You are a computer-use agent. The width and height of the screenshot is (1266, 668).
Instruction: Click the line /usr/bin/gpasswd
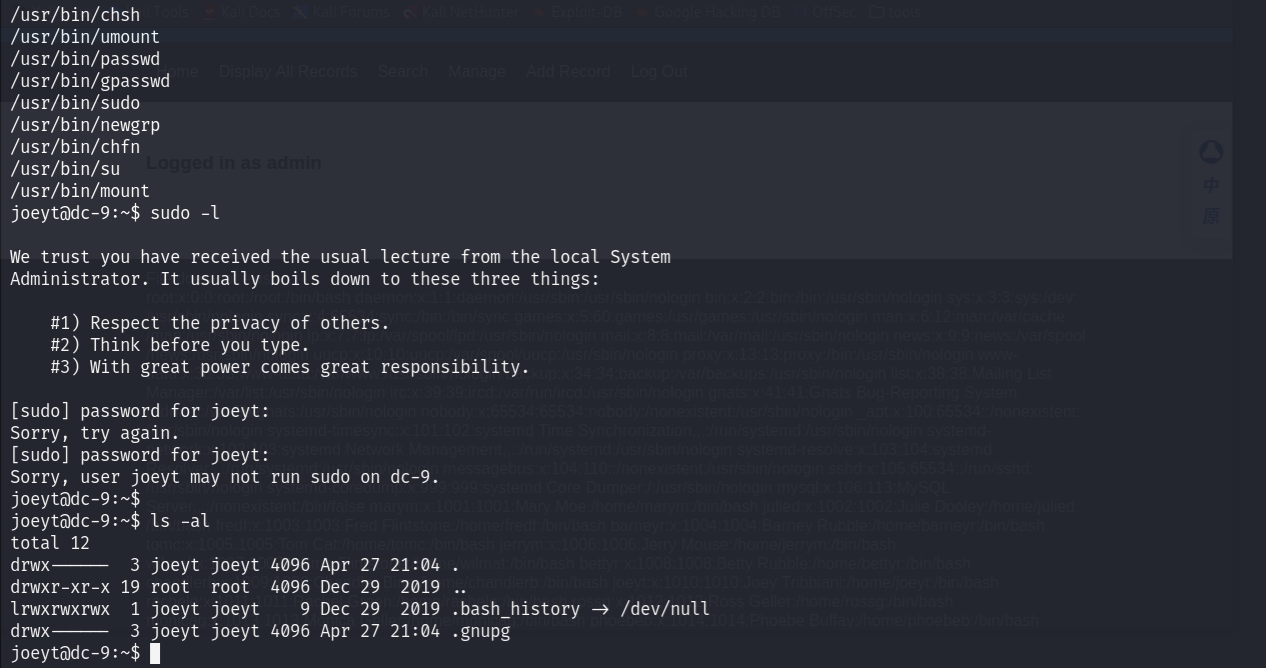(90, 81)
